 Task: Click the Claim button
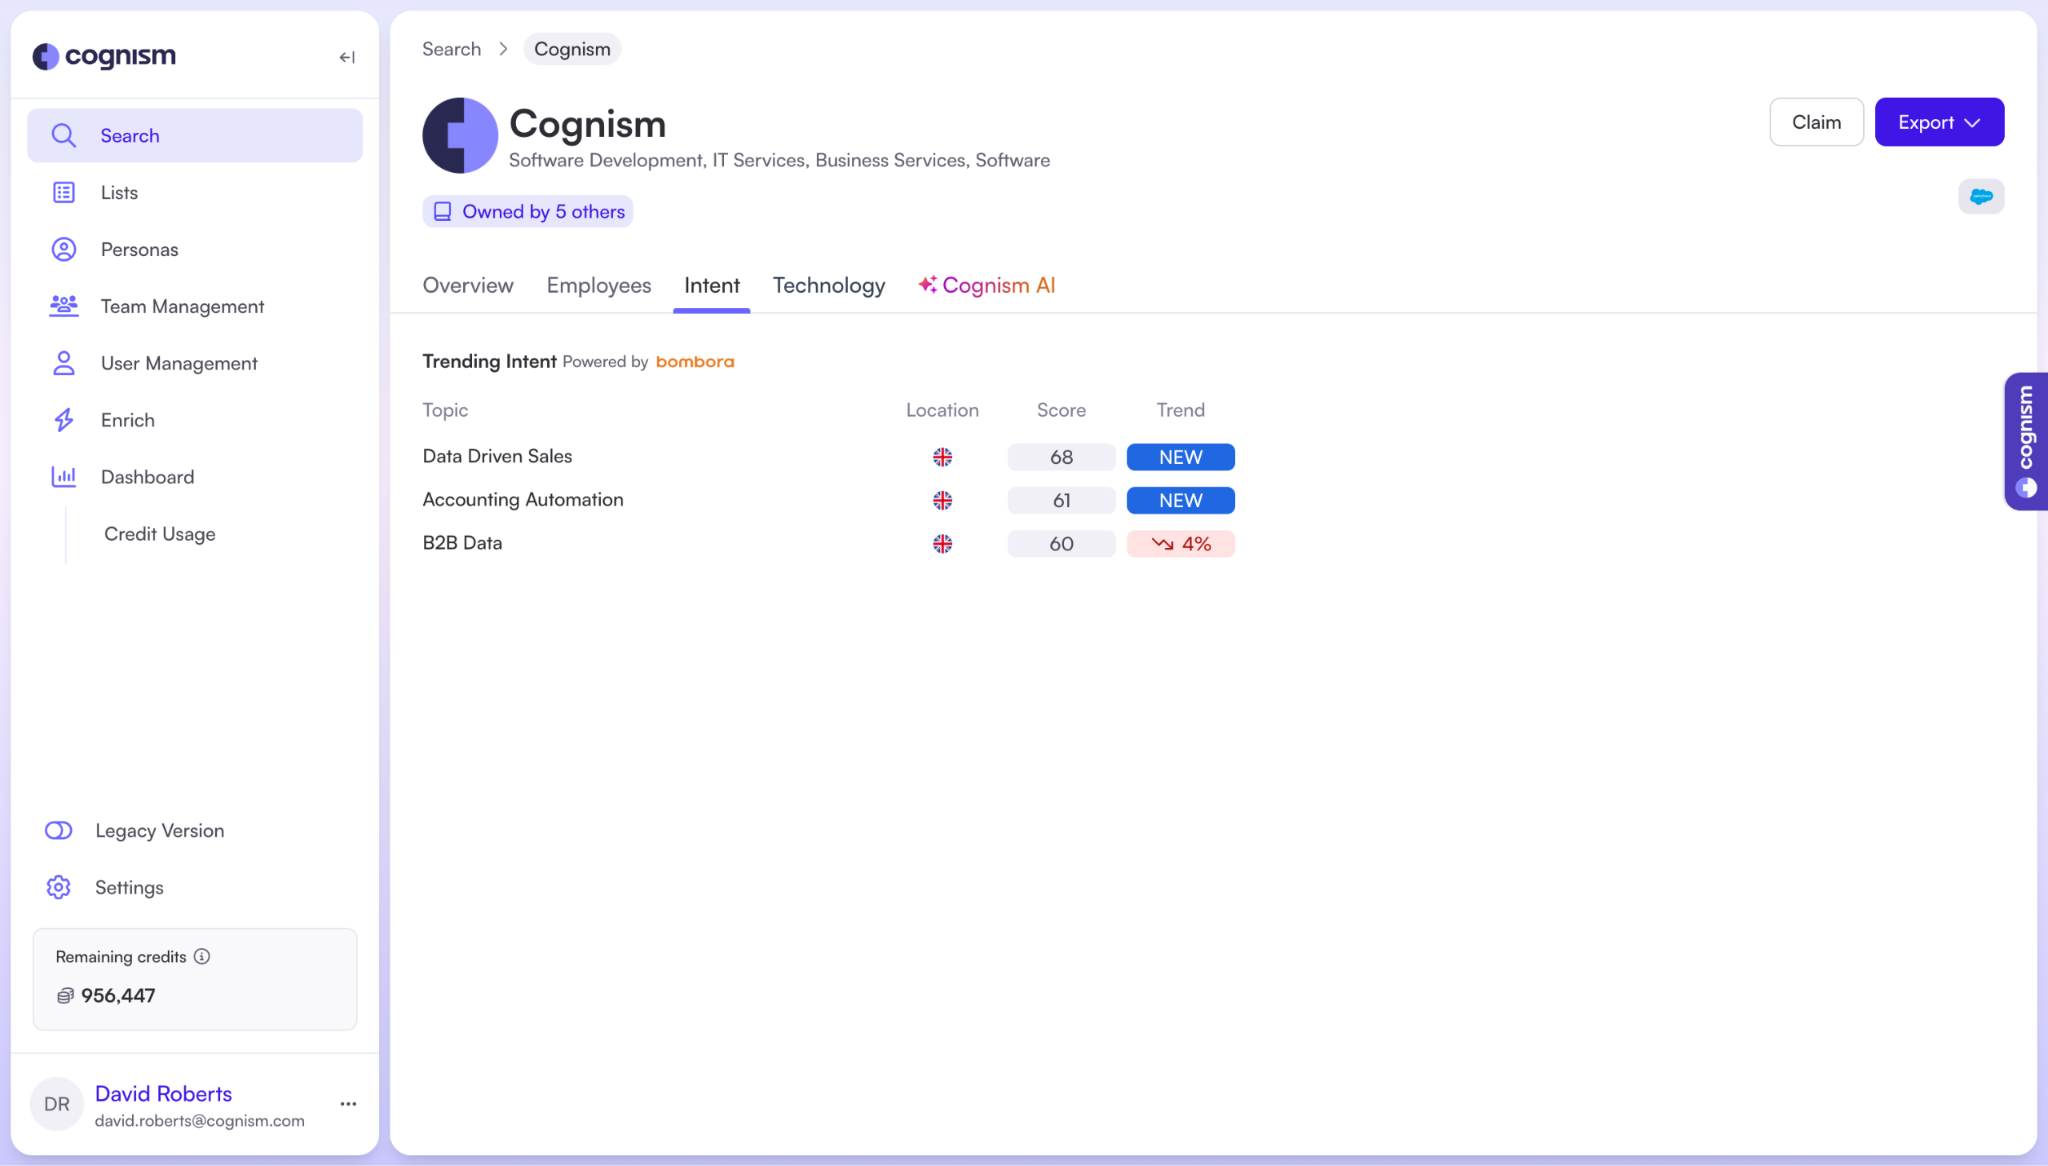click(x=1815, y=122)
